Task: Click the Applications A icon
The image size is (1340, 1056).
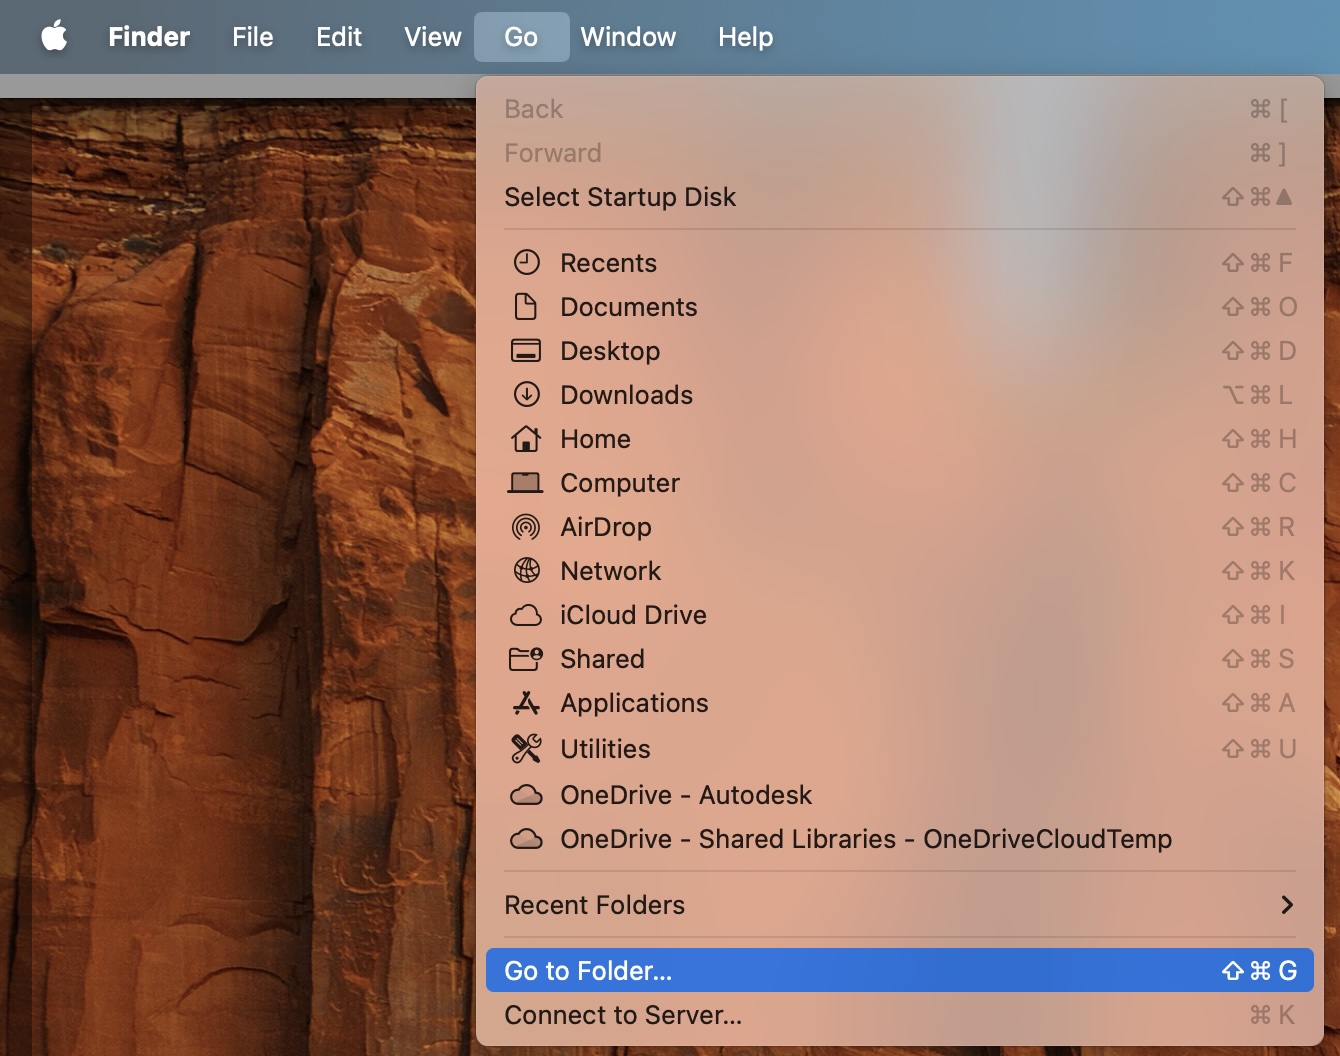Action: click(528, 703)
